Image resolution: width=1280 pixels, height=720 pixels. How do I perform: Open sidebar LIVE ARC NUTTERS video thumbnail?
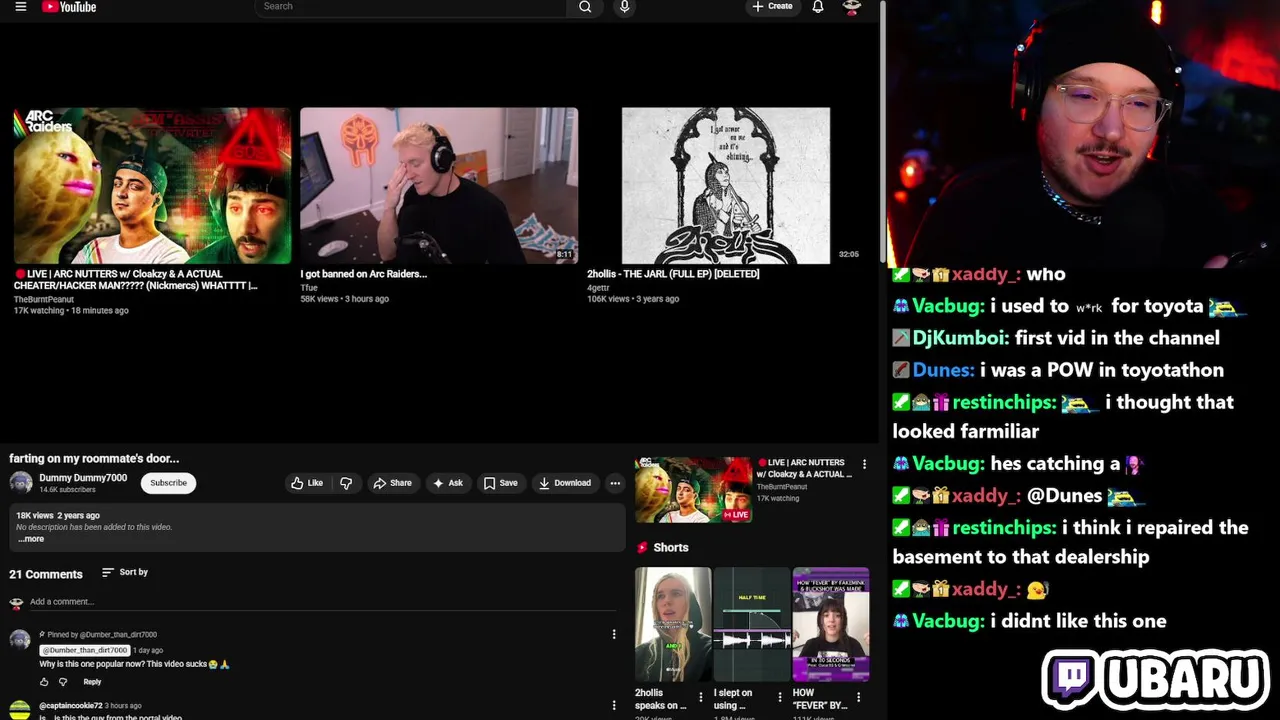(693, 490)
